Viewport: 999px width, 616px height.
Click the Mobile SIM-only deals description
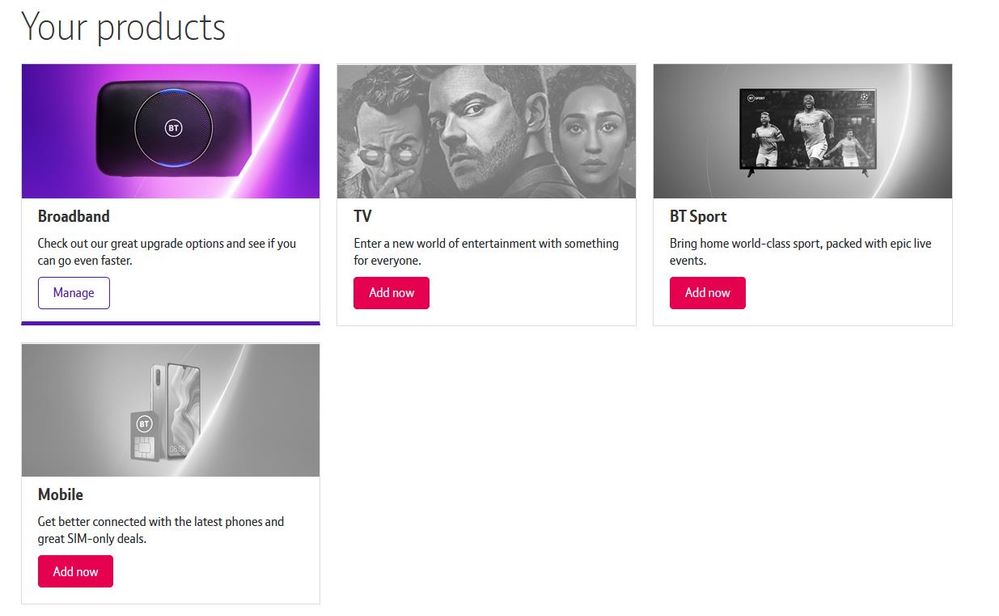coord(161,530)
